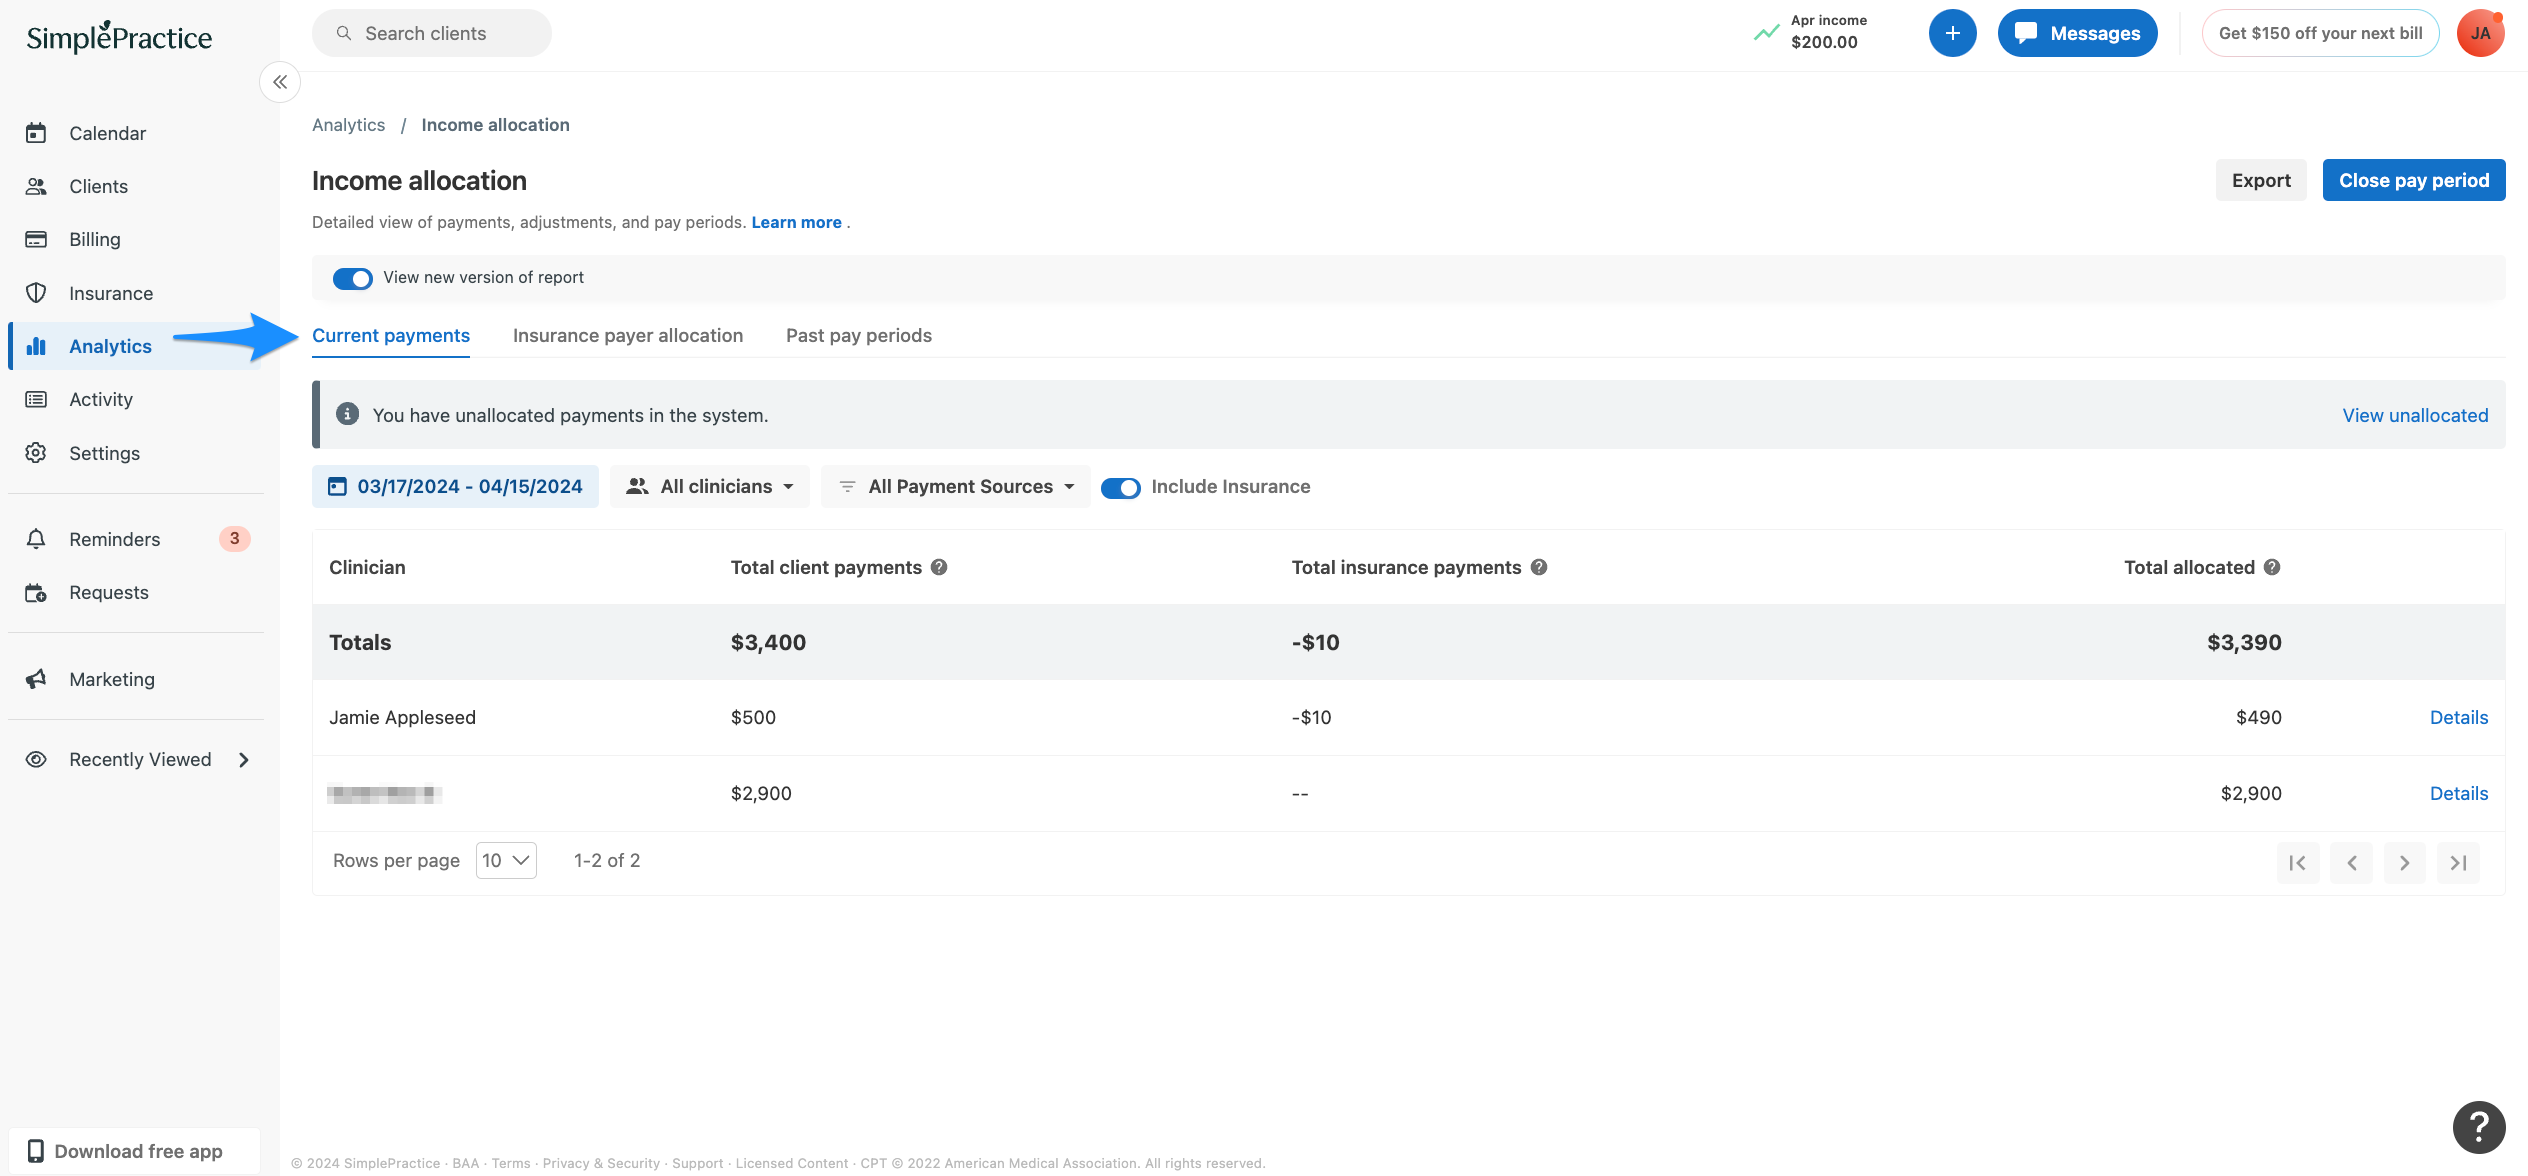Open Insurance sidebar section

110,293
